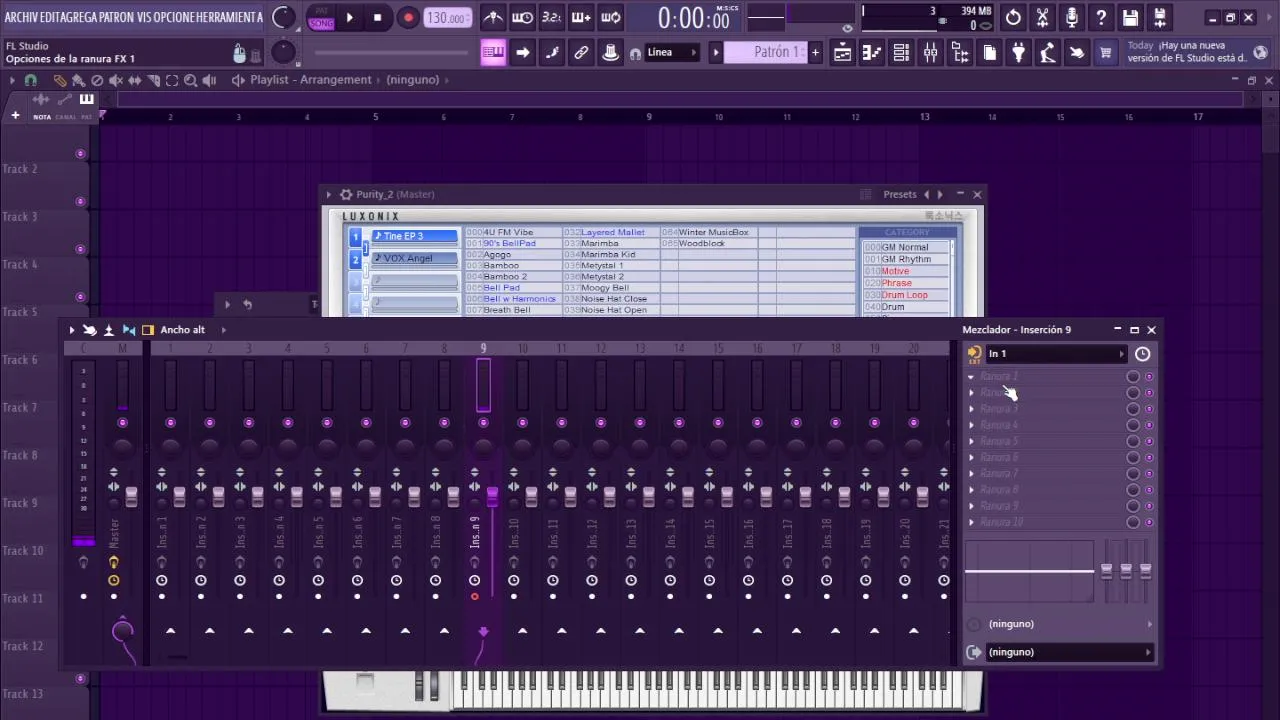Image resolution: width=1280 pixels, height=720 pixels.
Task: Open the Channel rack view icon
Action: [901, 53]
